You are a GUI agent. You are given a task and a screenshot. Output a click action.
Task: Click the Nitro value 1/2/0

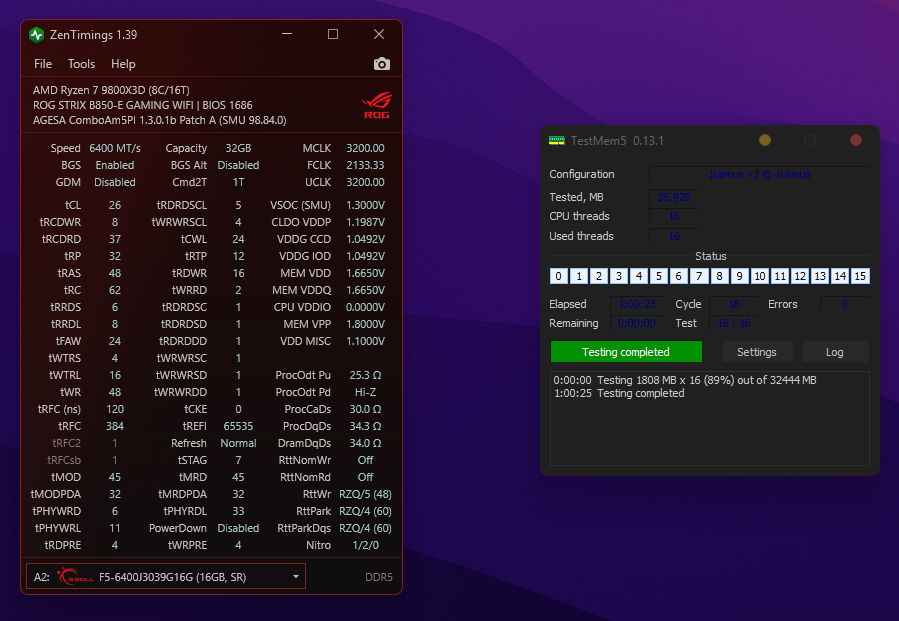tap(365, 545)
